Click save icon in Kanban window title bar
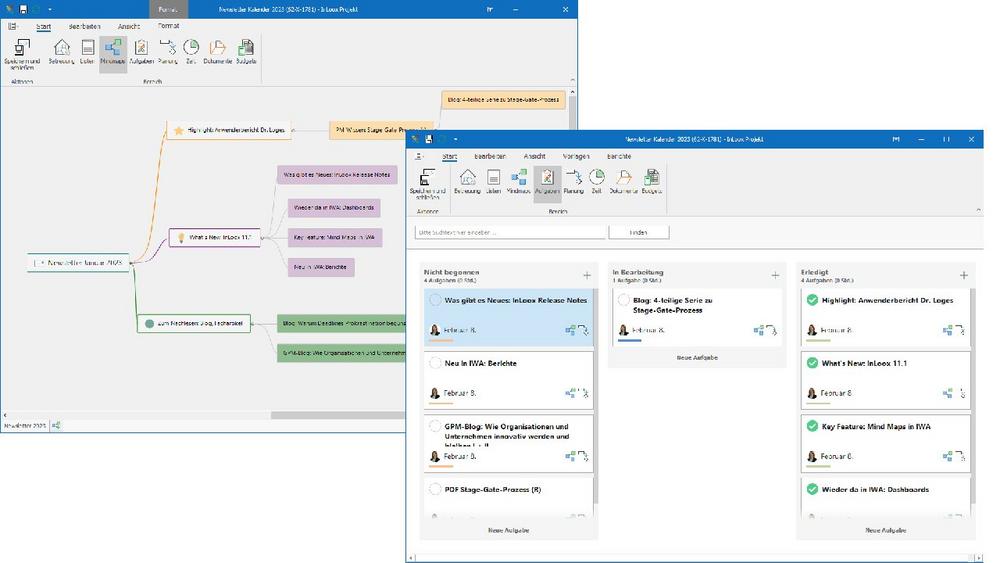The width and height of the screenshot is (1000, 563). [429, 139]
